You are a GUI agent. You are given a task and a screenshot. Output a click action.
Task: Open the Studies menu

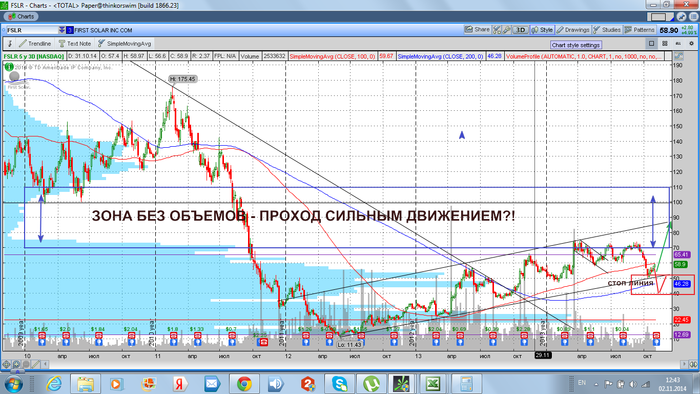coord(607,30)
